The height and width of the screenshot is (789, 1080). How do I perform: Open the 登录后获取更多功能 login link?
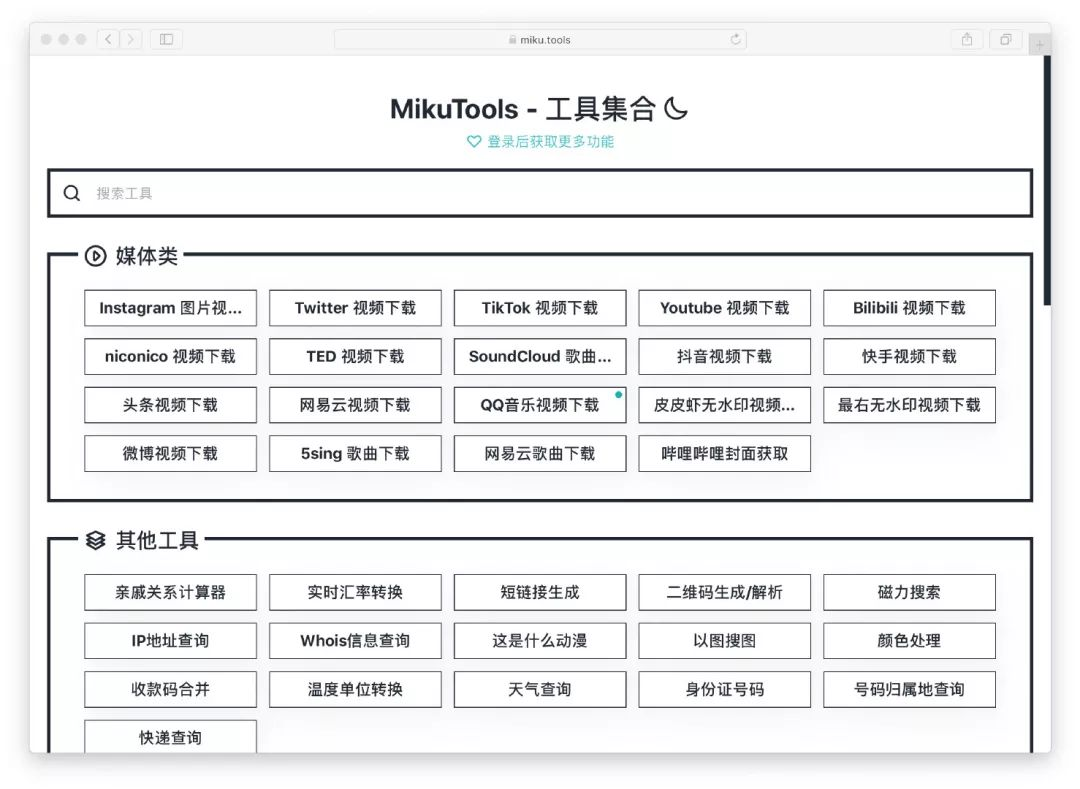pos(550,142)
